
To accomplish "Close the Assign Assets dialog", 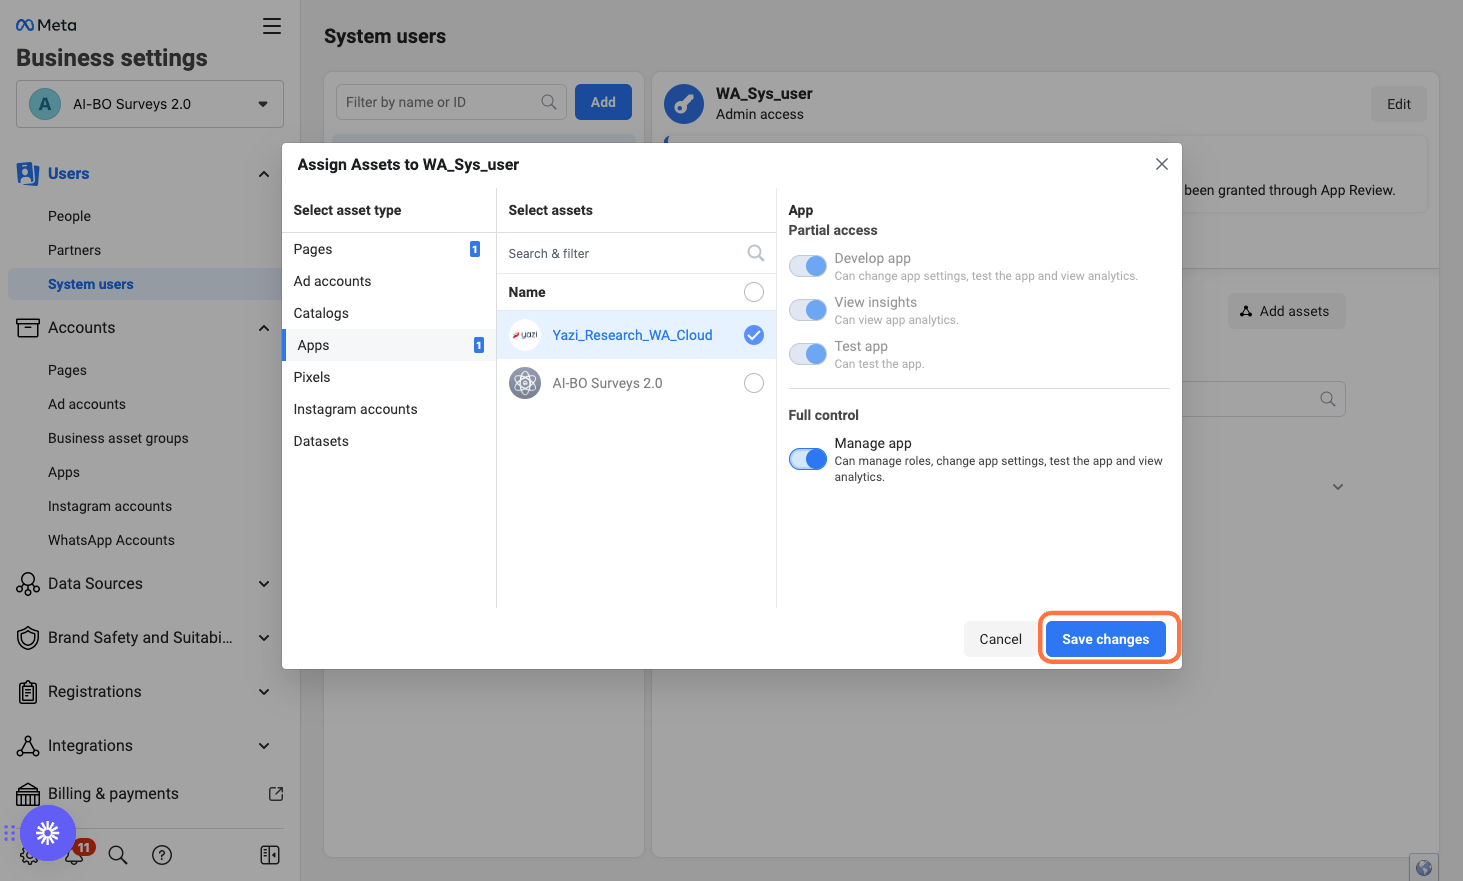I will click(x=1162, y=164).
